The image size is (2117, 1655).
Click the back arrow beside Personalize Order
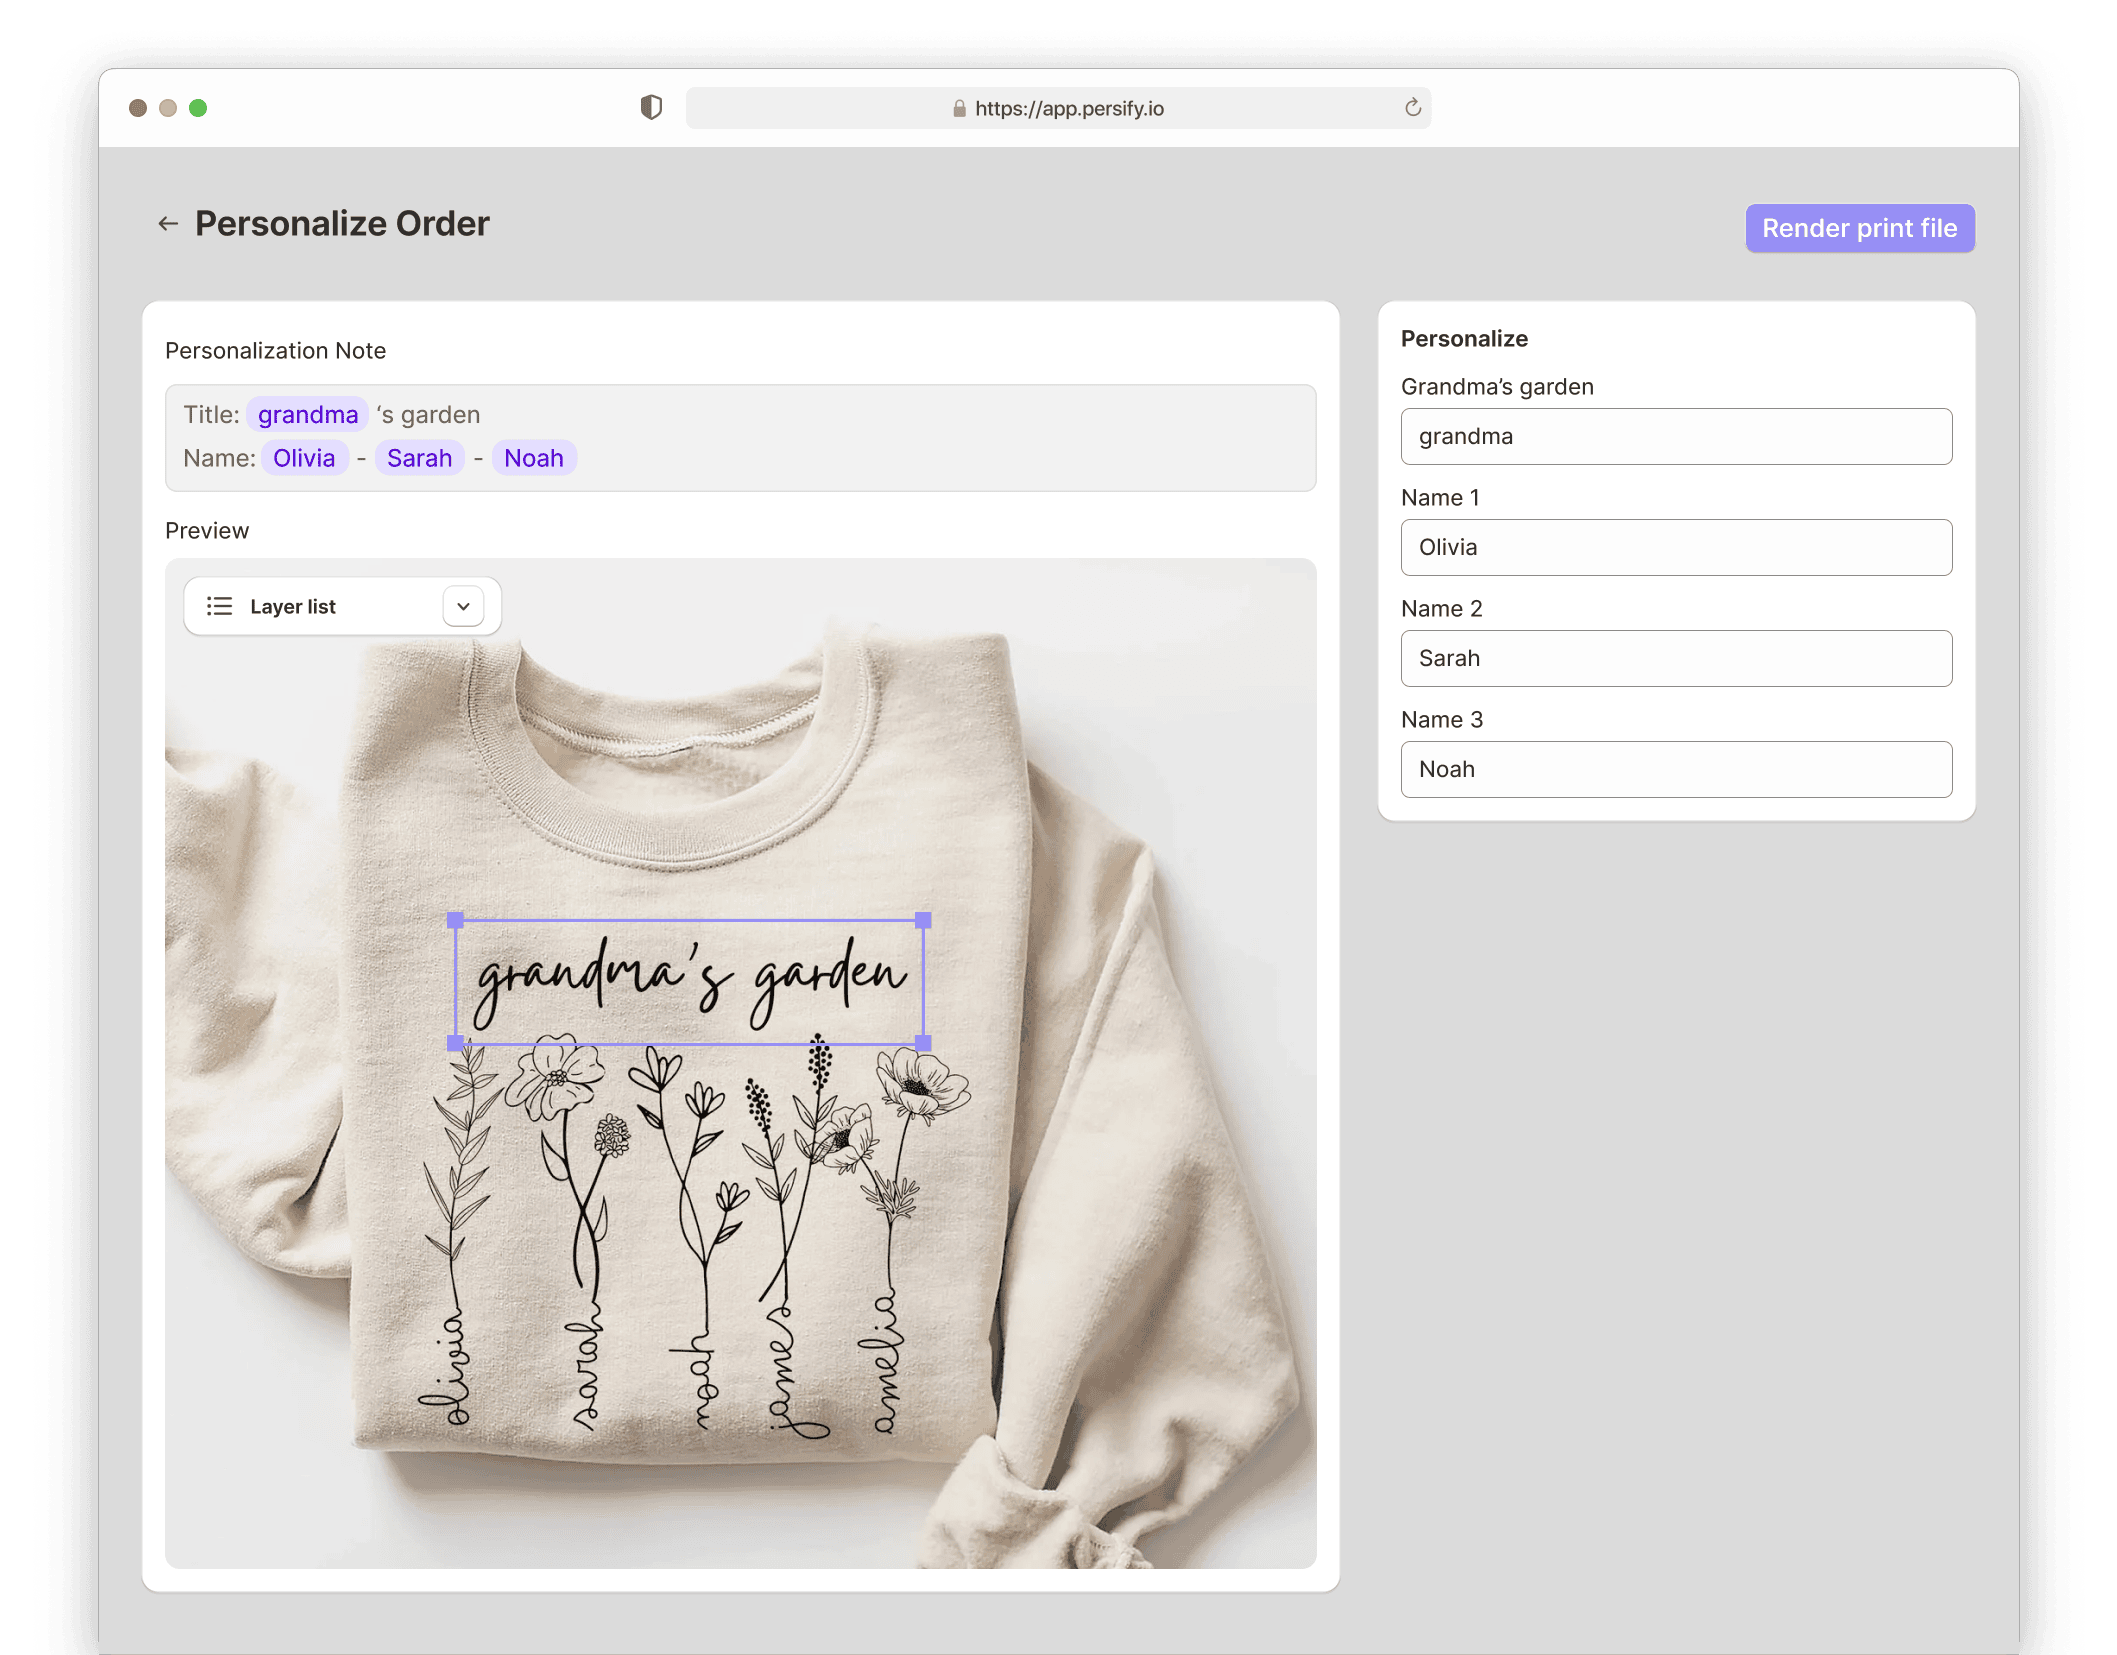point(168,224)
